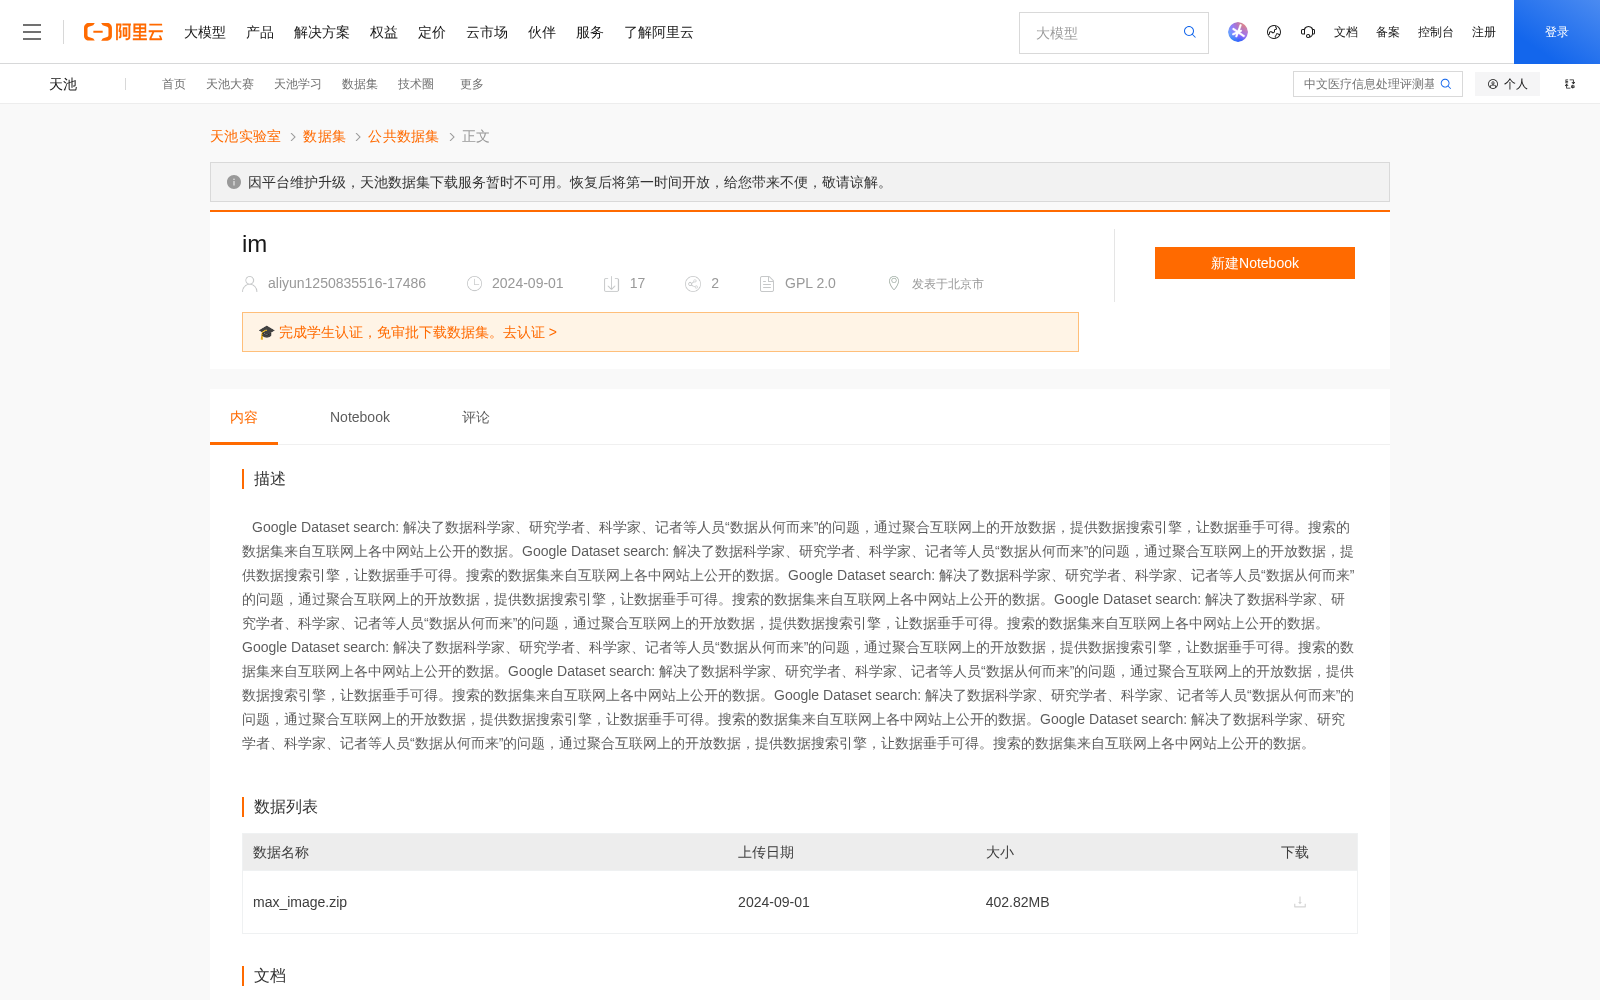Open the 备案 link
This screenshot has width=1600, height=1000.
[1388, 32]
